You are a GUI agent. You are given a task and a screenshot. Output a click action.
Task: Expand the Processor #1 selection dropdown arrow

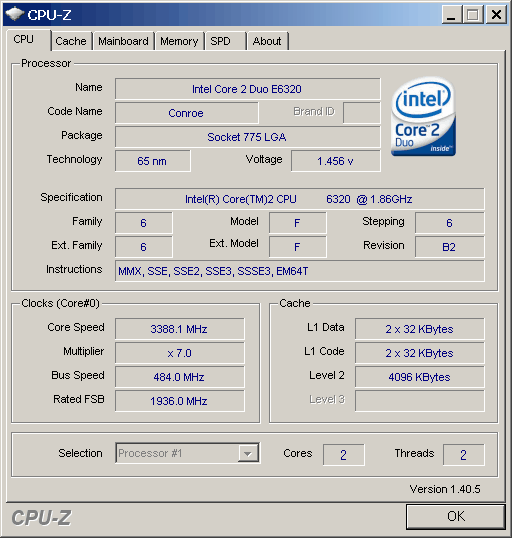[248, 454]
